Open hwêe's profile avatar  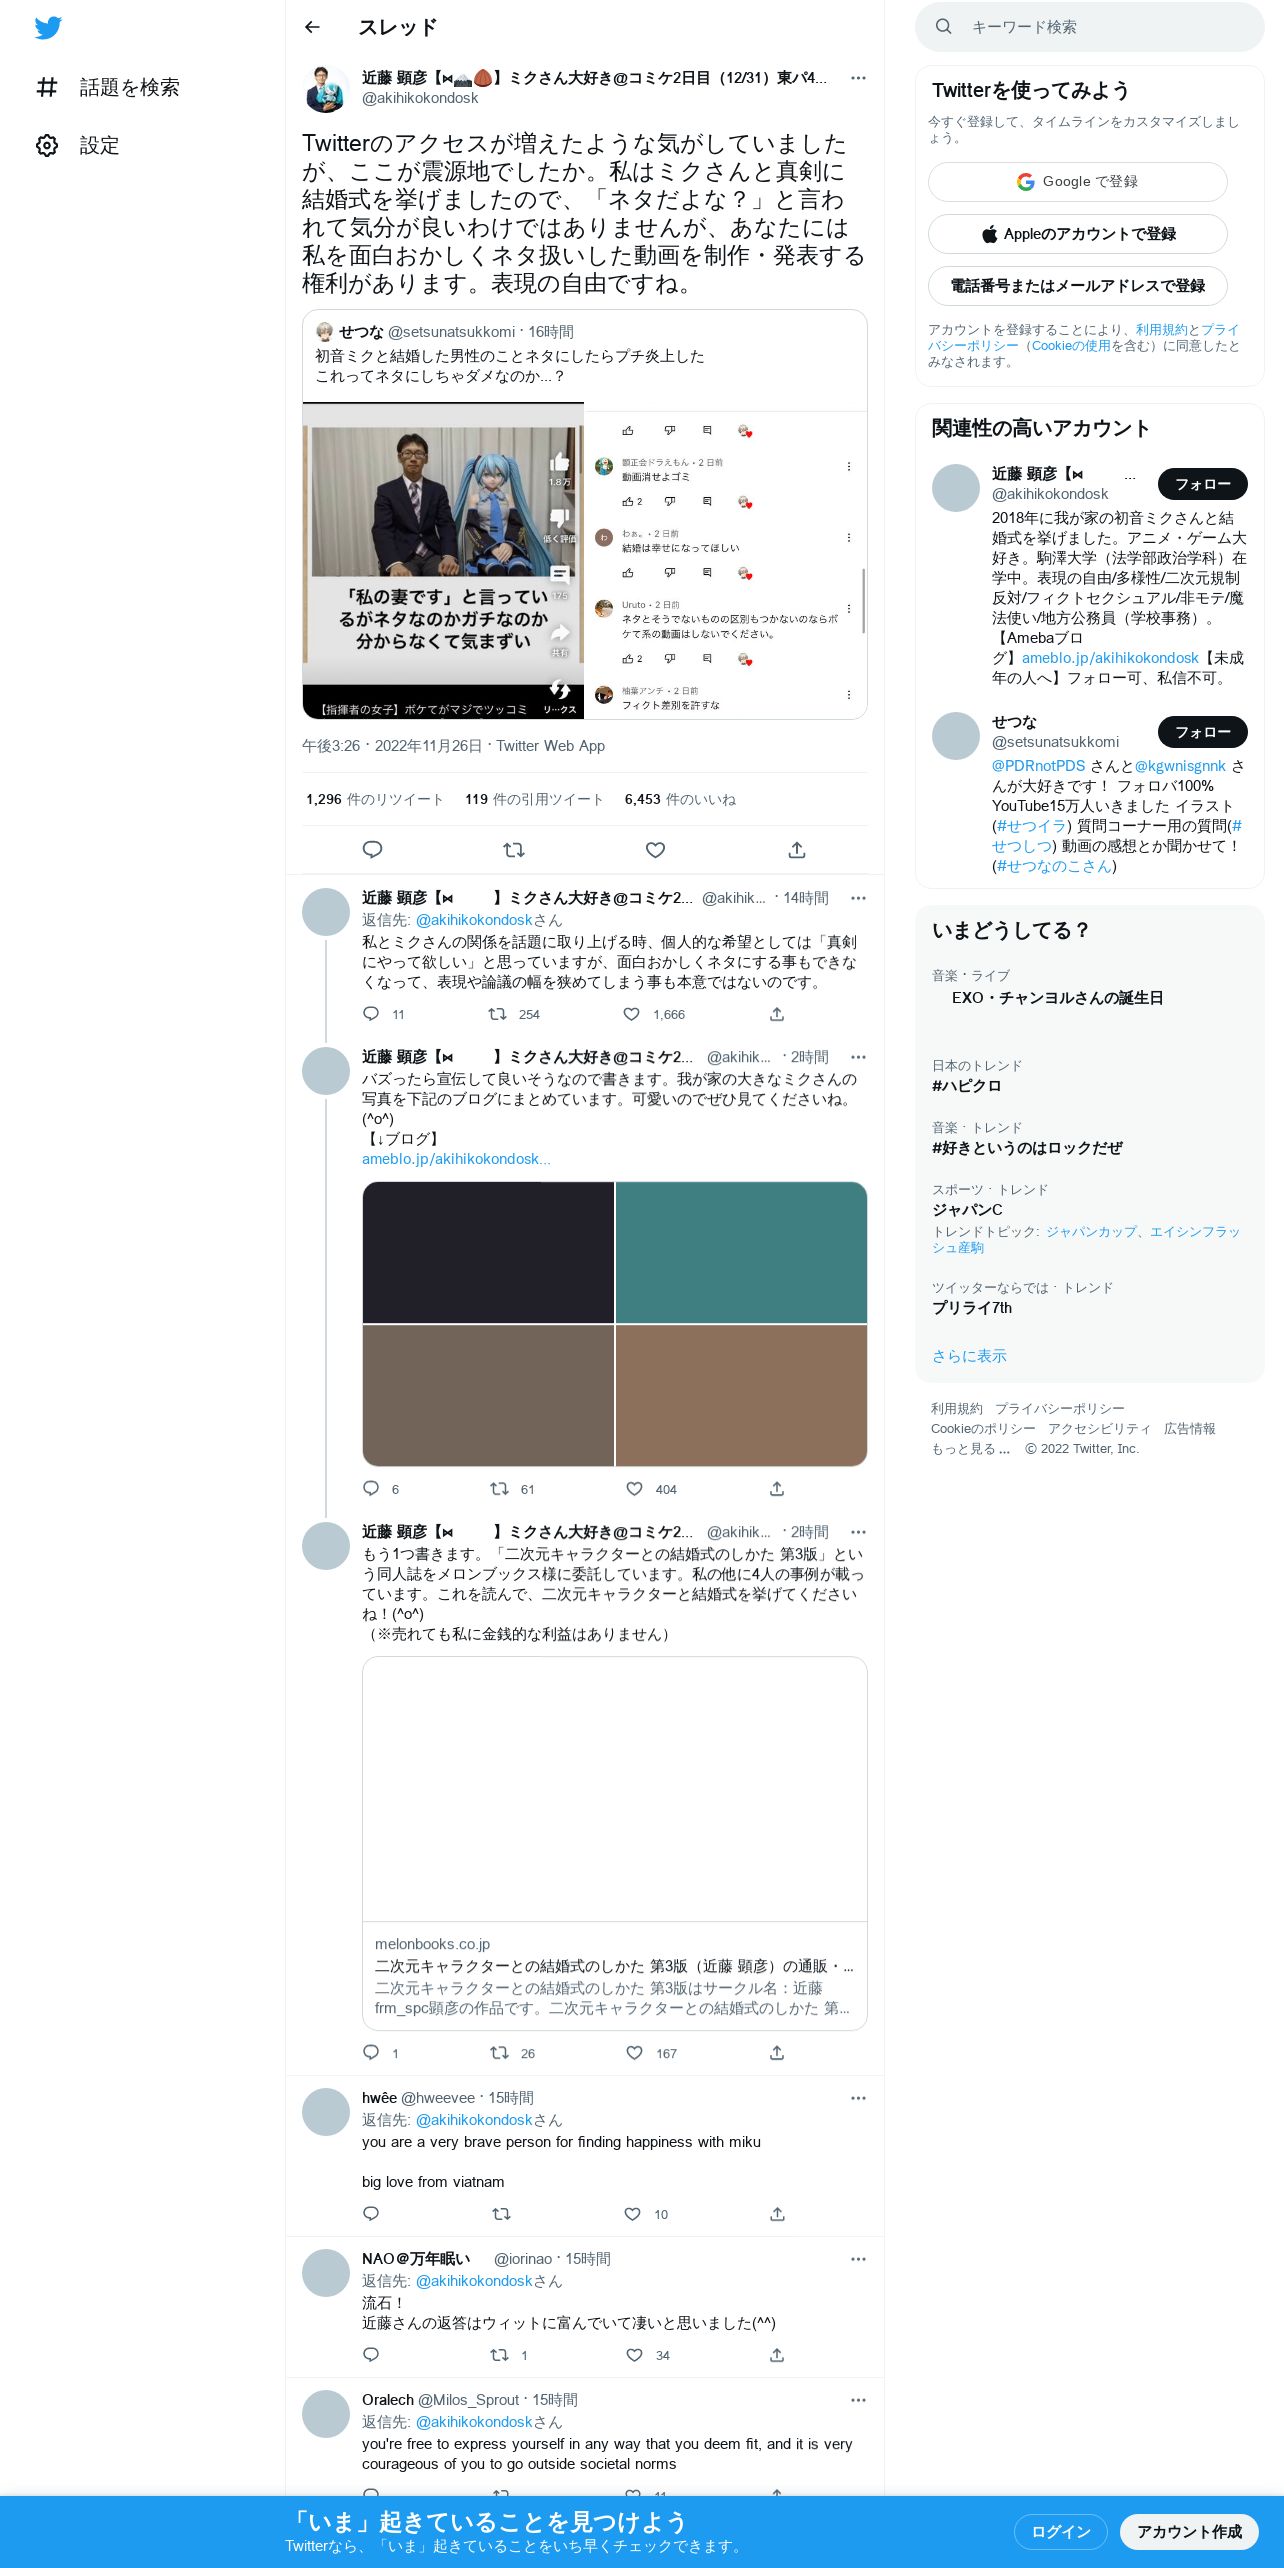pos(326,2112)
